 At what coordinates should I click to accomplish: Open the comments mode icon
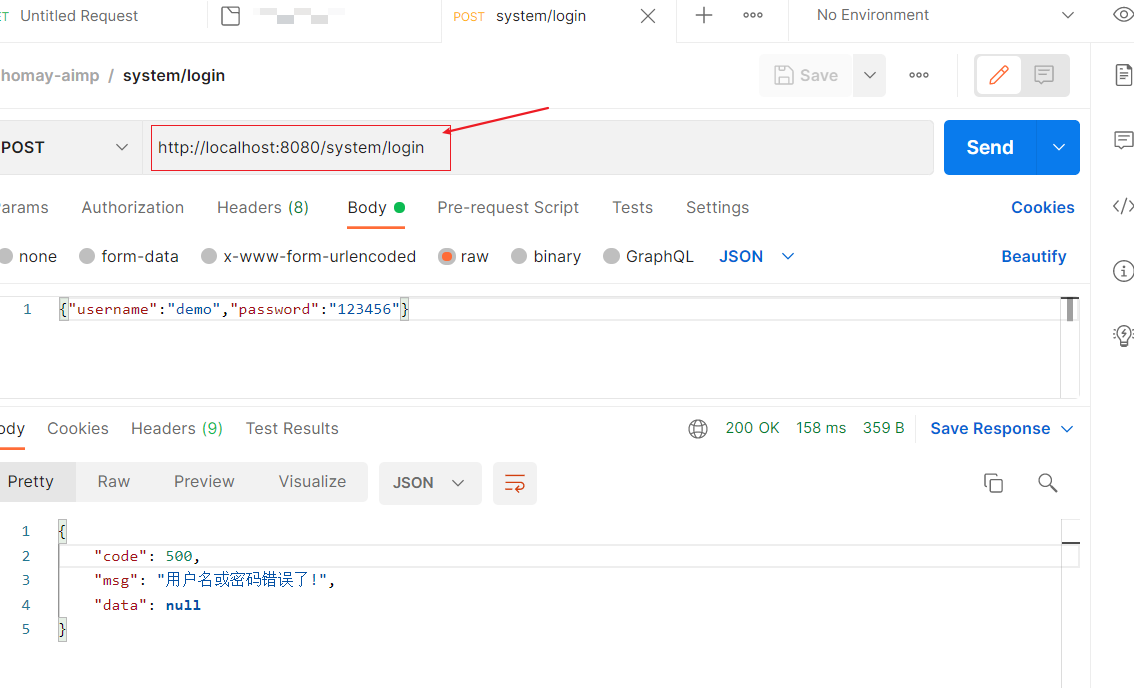tap(1044, 75)
